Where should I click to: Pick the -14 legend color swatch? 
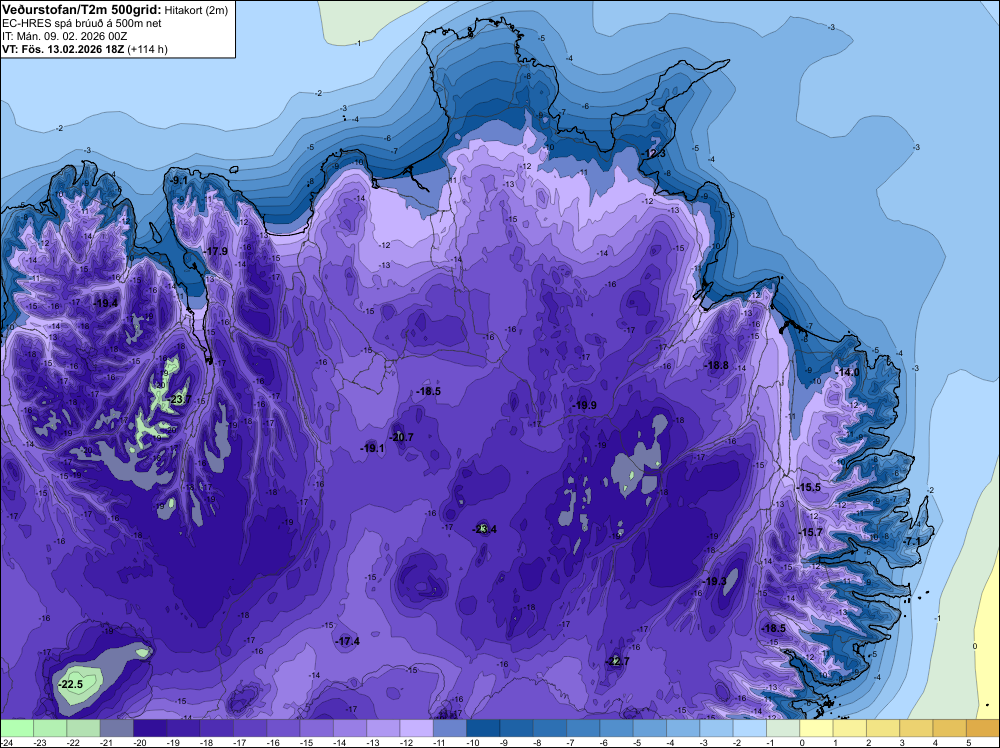(x=349, y=728)
